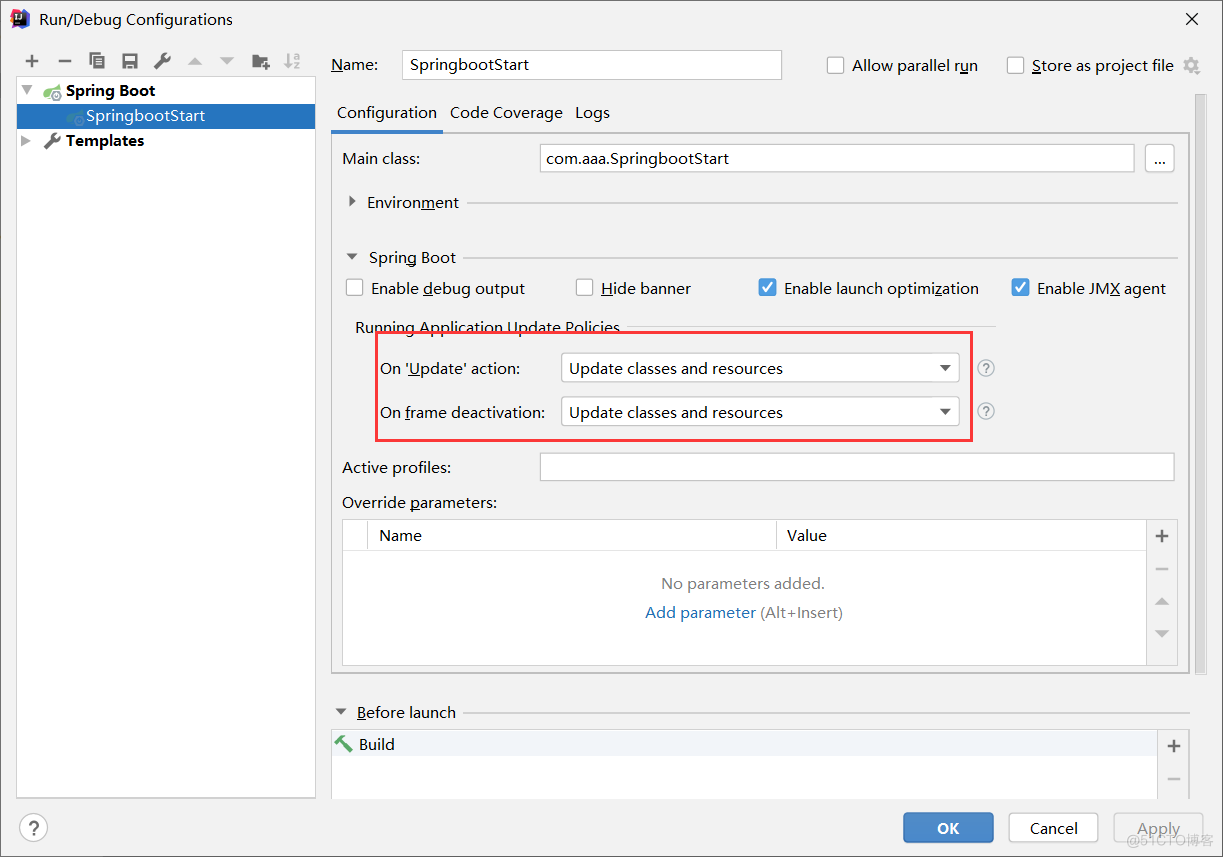The width and height of the screenshot is (1223, 857).
Task: Switch to the Configuration tab
Action: 387,113
